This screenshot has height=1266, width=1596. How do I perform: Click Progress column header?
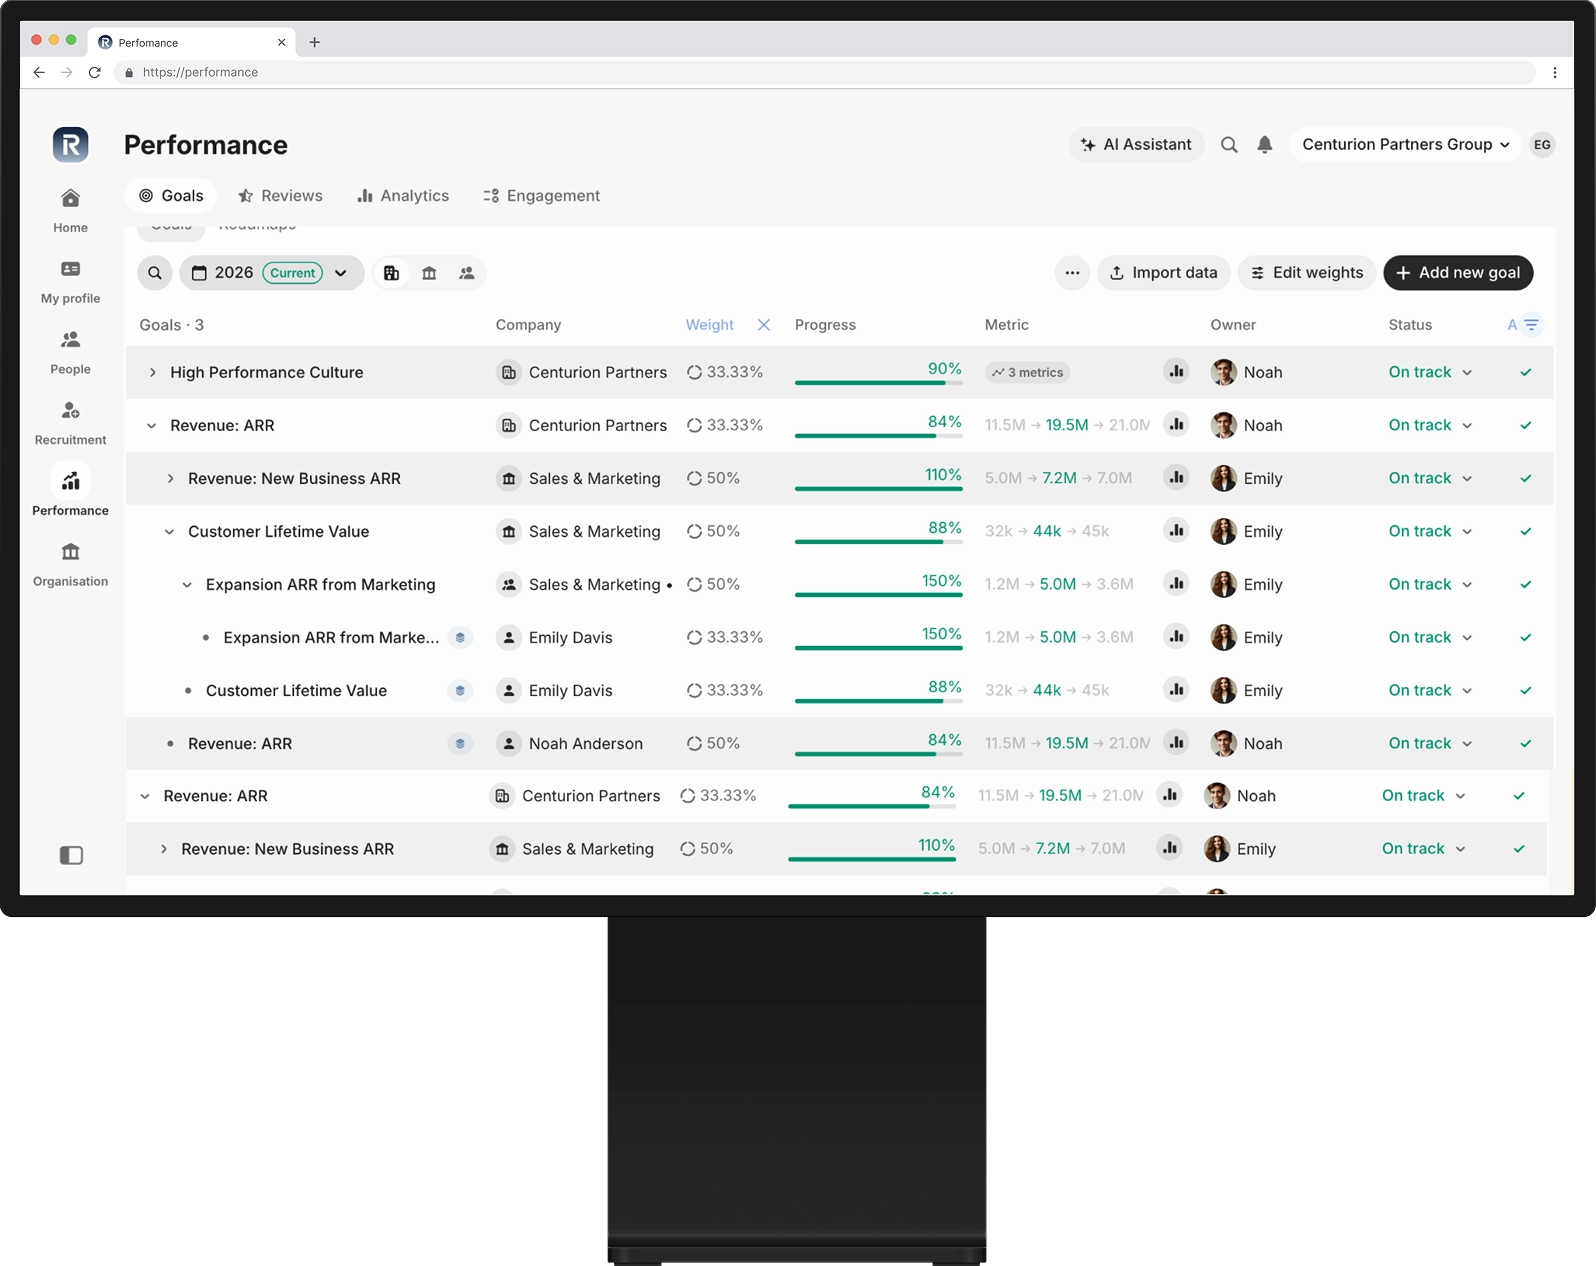pos(825,325)
